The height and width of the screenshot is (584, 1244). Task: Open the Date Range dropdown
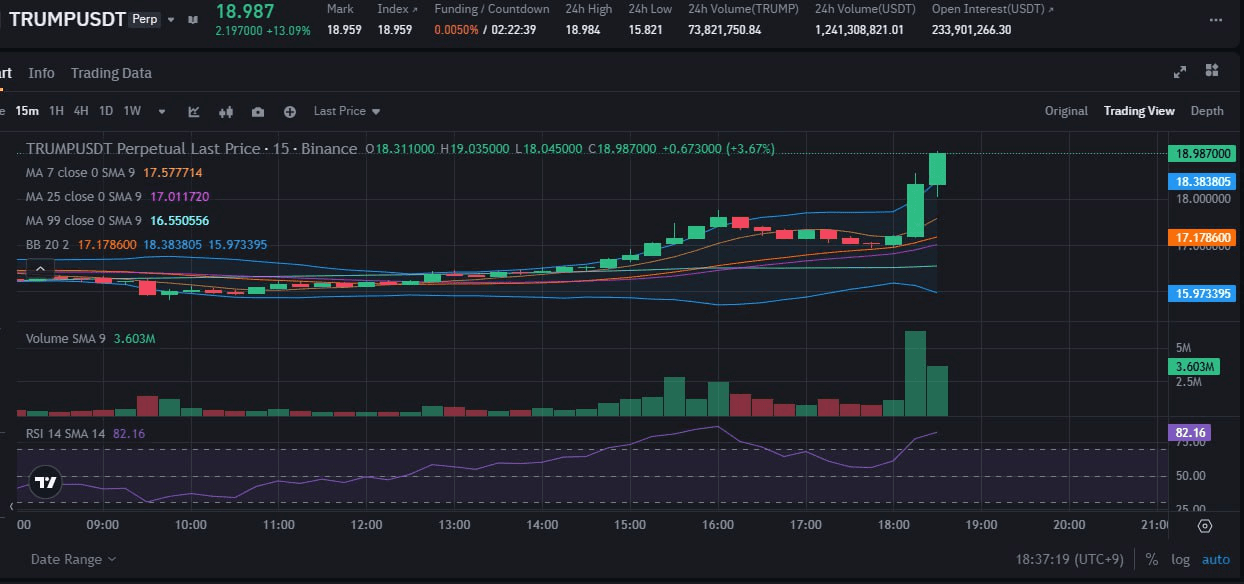(x=73, y=559)
